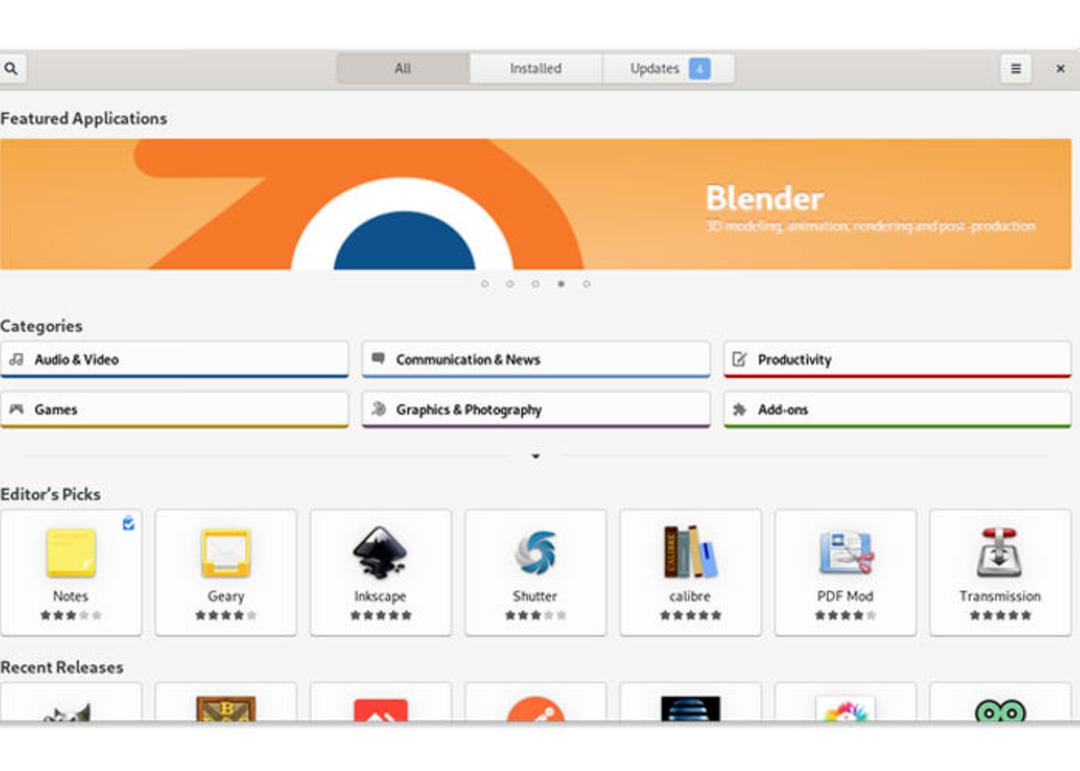Close the Software window
Screen dimensions: 1080x771
click(1060, 68)
